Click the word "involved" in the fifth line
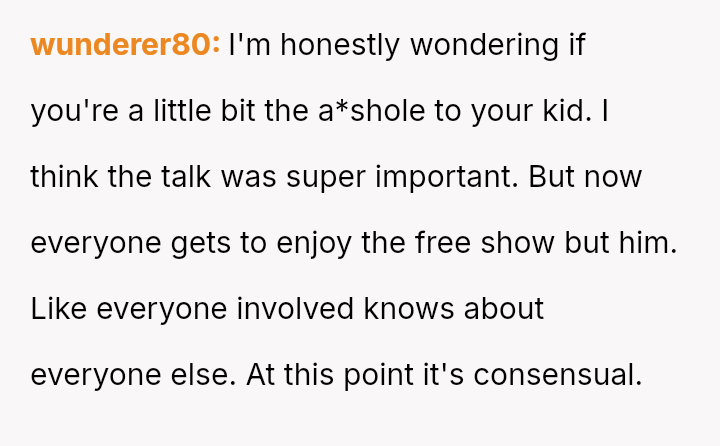Image resolution: width=720 pixels, height=446 pixels. 297,309
